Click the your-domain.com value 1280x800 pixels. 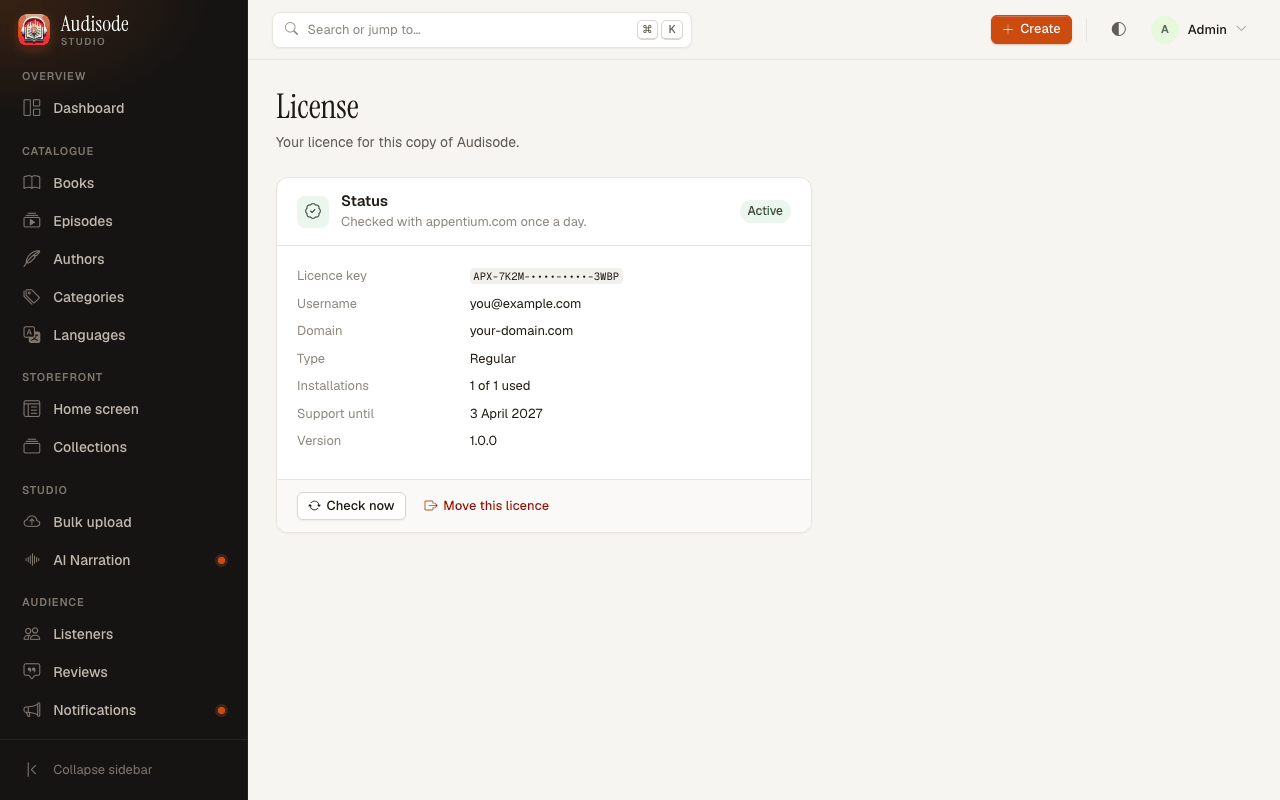coord(521,331)
